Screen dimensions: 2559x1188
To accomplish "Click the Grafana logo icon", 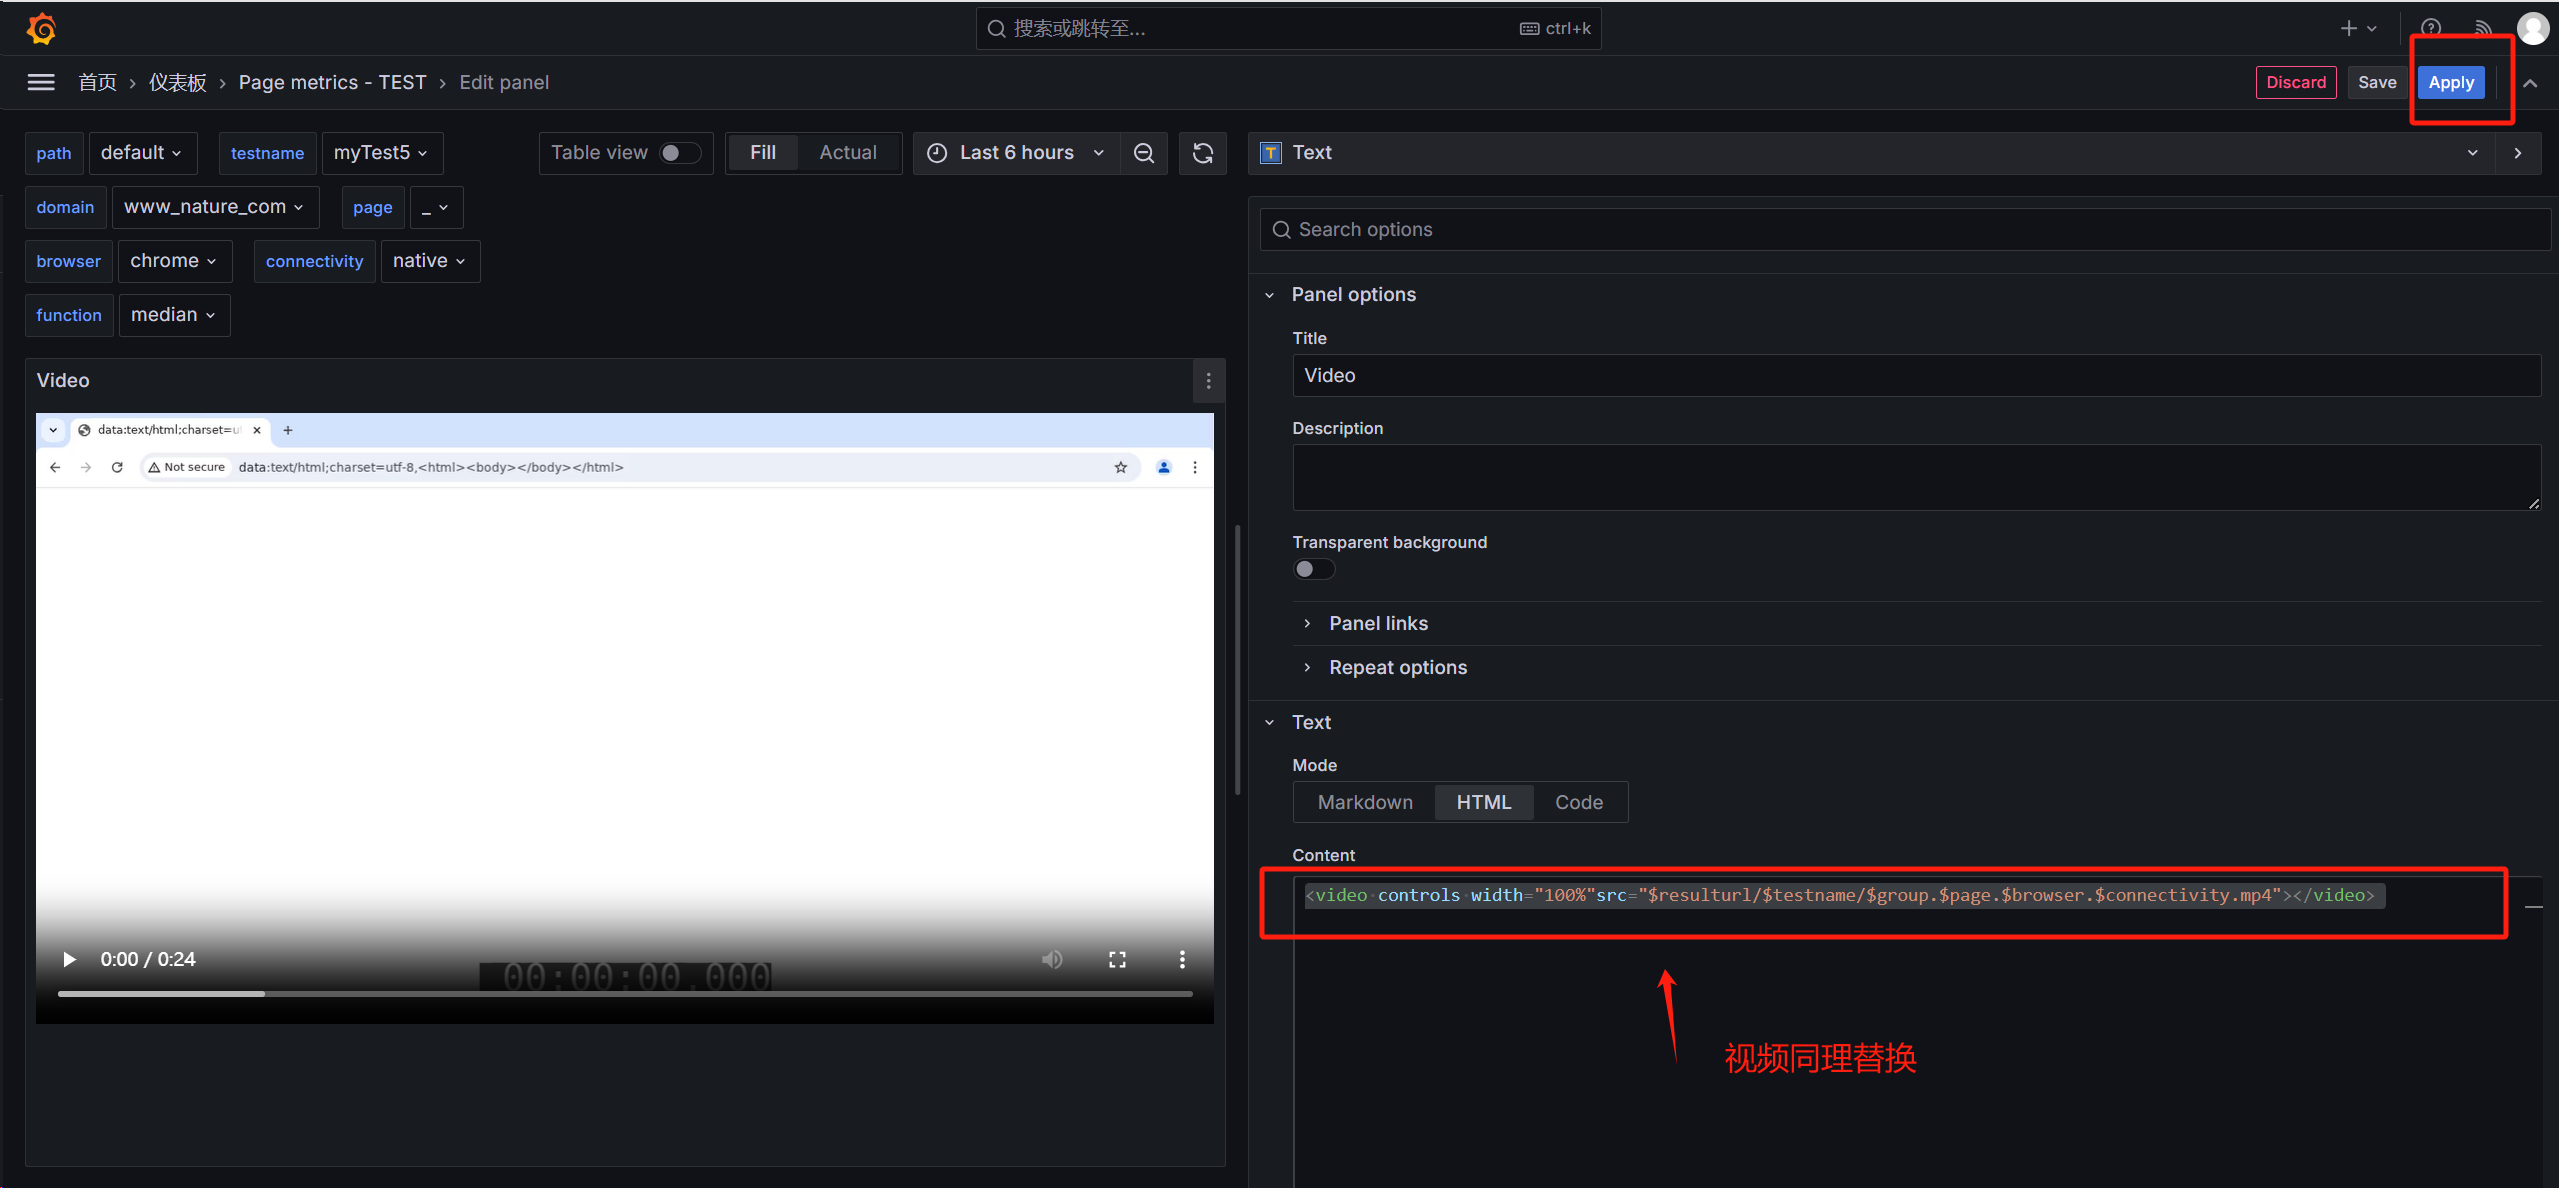I will 41,28.
